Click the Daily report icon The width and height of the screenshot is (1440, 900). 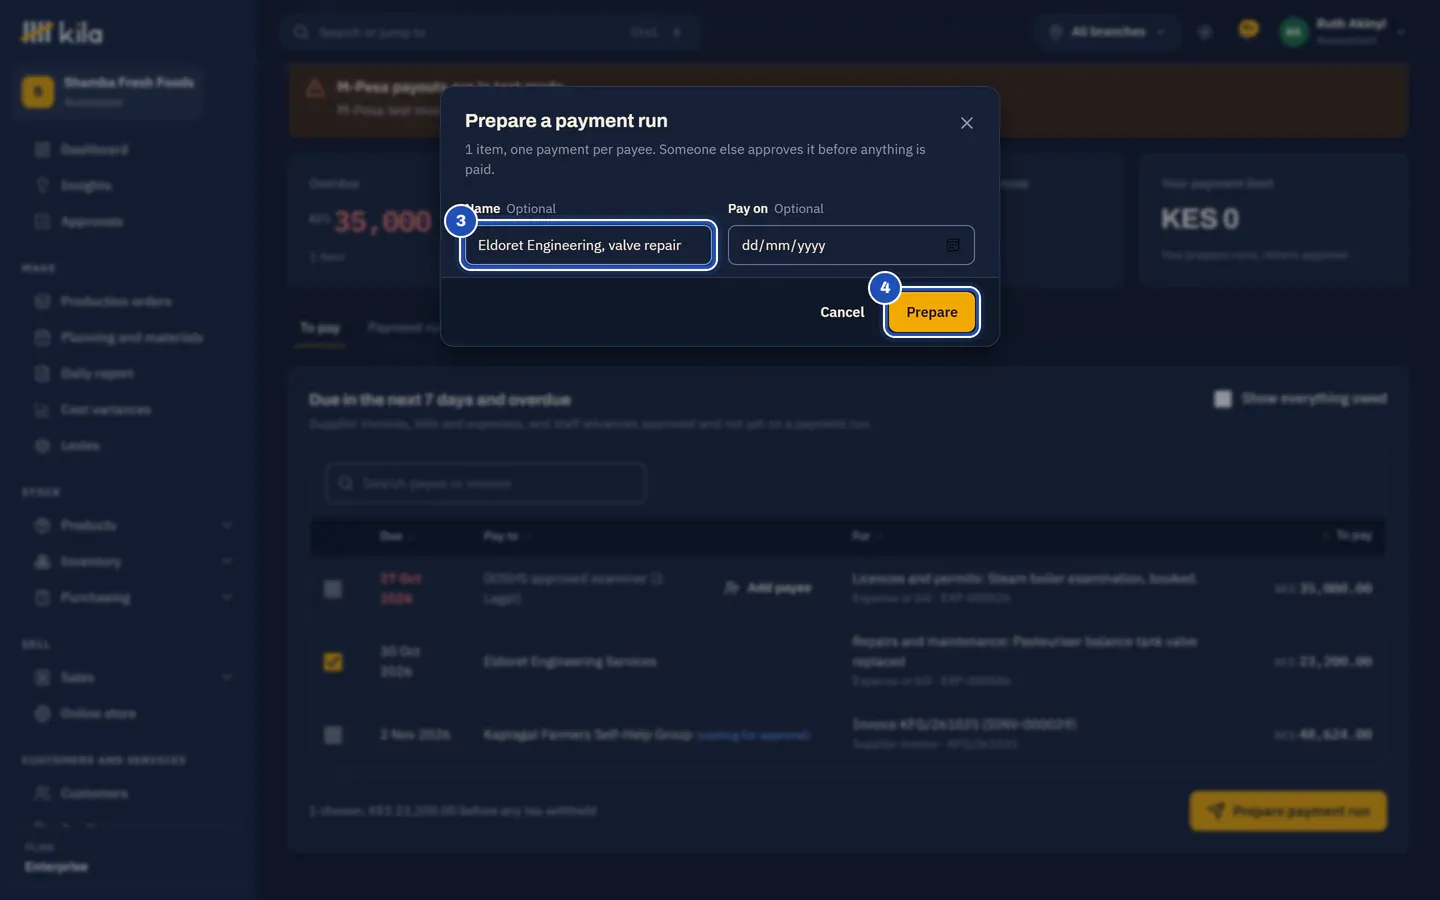42,374
